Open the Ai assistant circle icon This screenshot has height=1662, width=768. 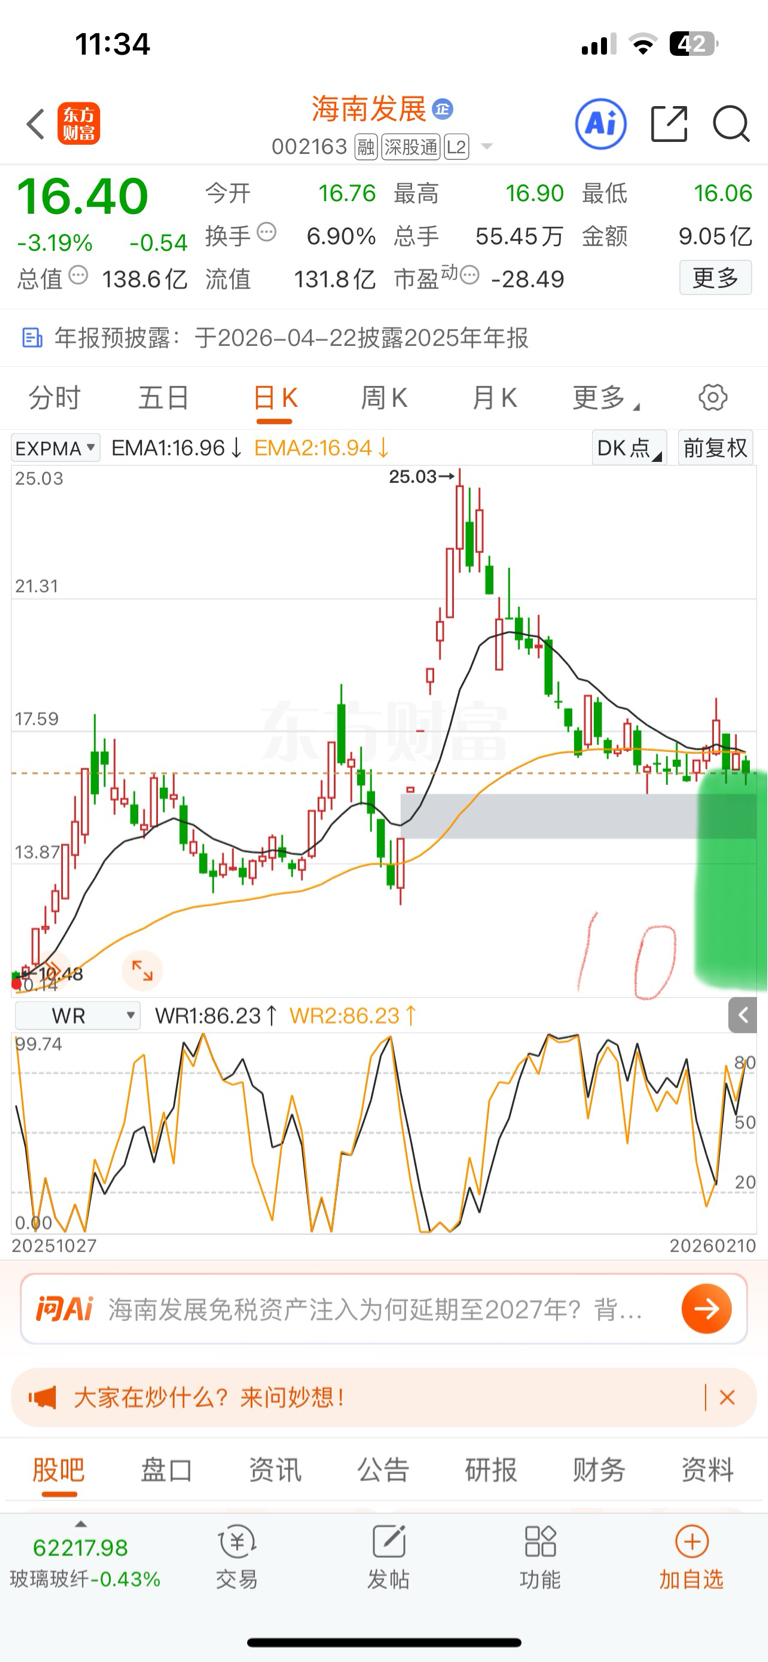(601, 124)
